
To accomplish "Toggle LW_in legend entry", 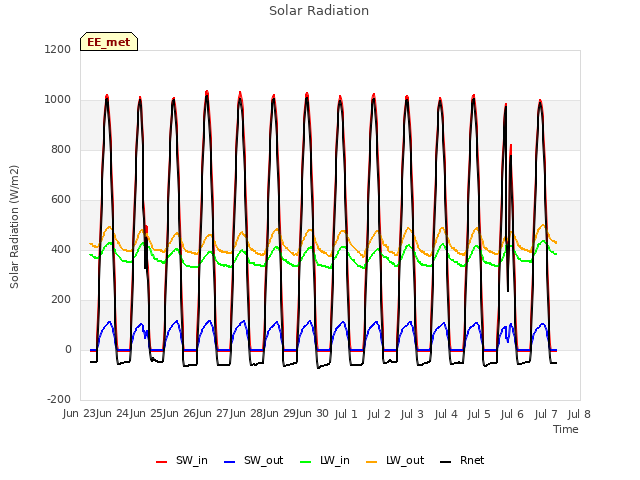I will (325, 460).
